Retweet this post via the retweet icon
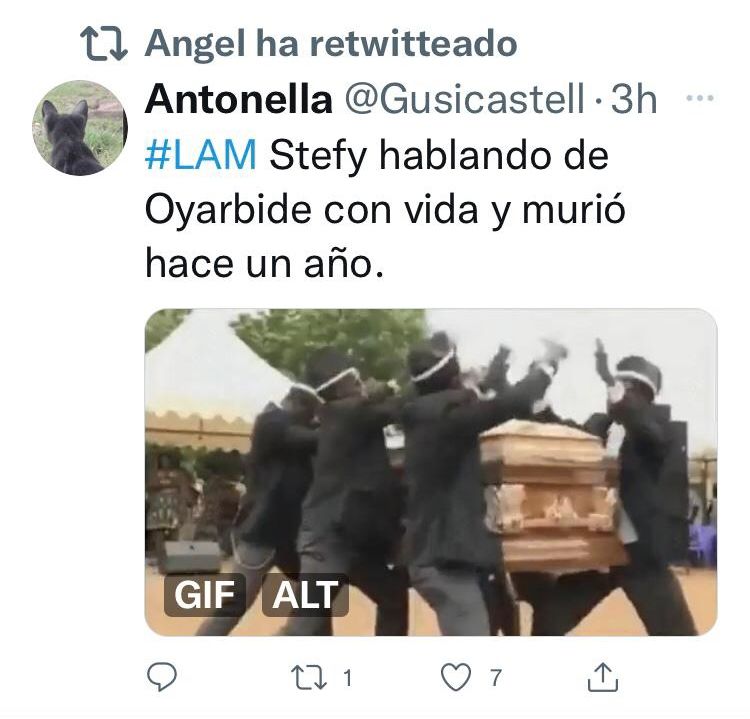 (x=309, y=677)
